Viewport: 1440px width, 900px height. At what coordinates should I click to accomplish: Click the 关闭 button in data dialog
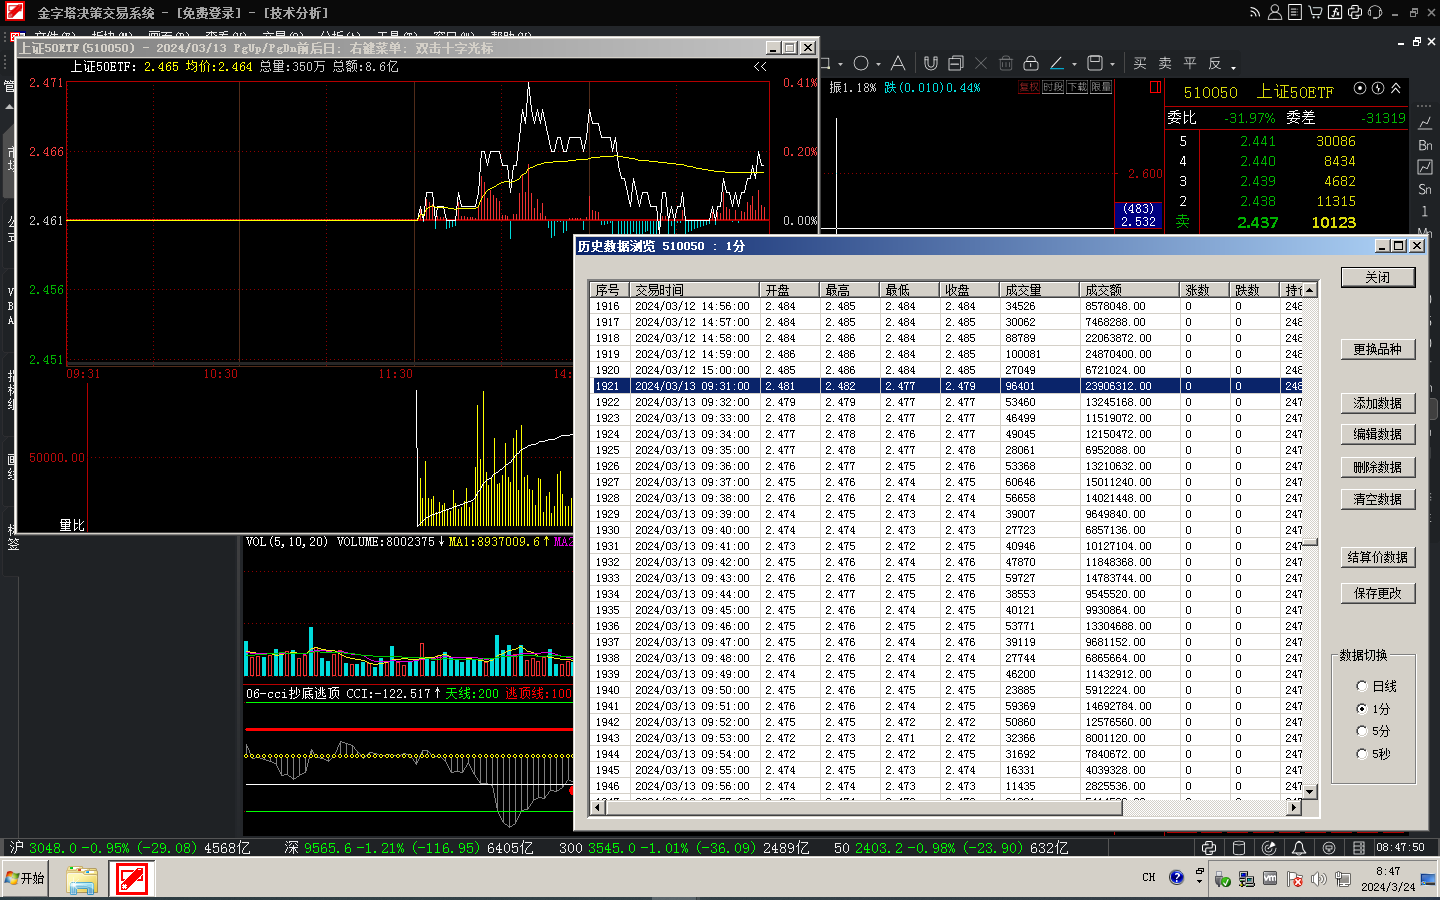point(1378,277)
